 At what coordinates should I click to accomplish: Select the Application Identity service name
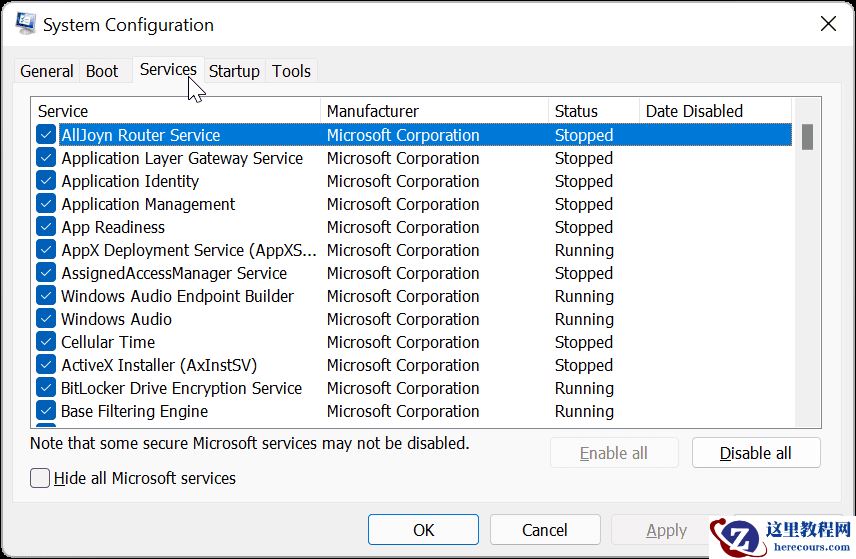click(130, 181)
